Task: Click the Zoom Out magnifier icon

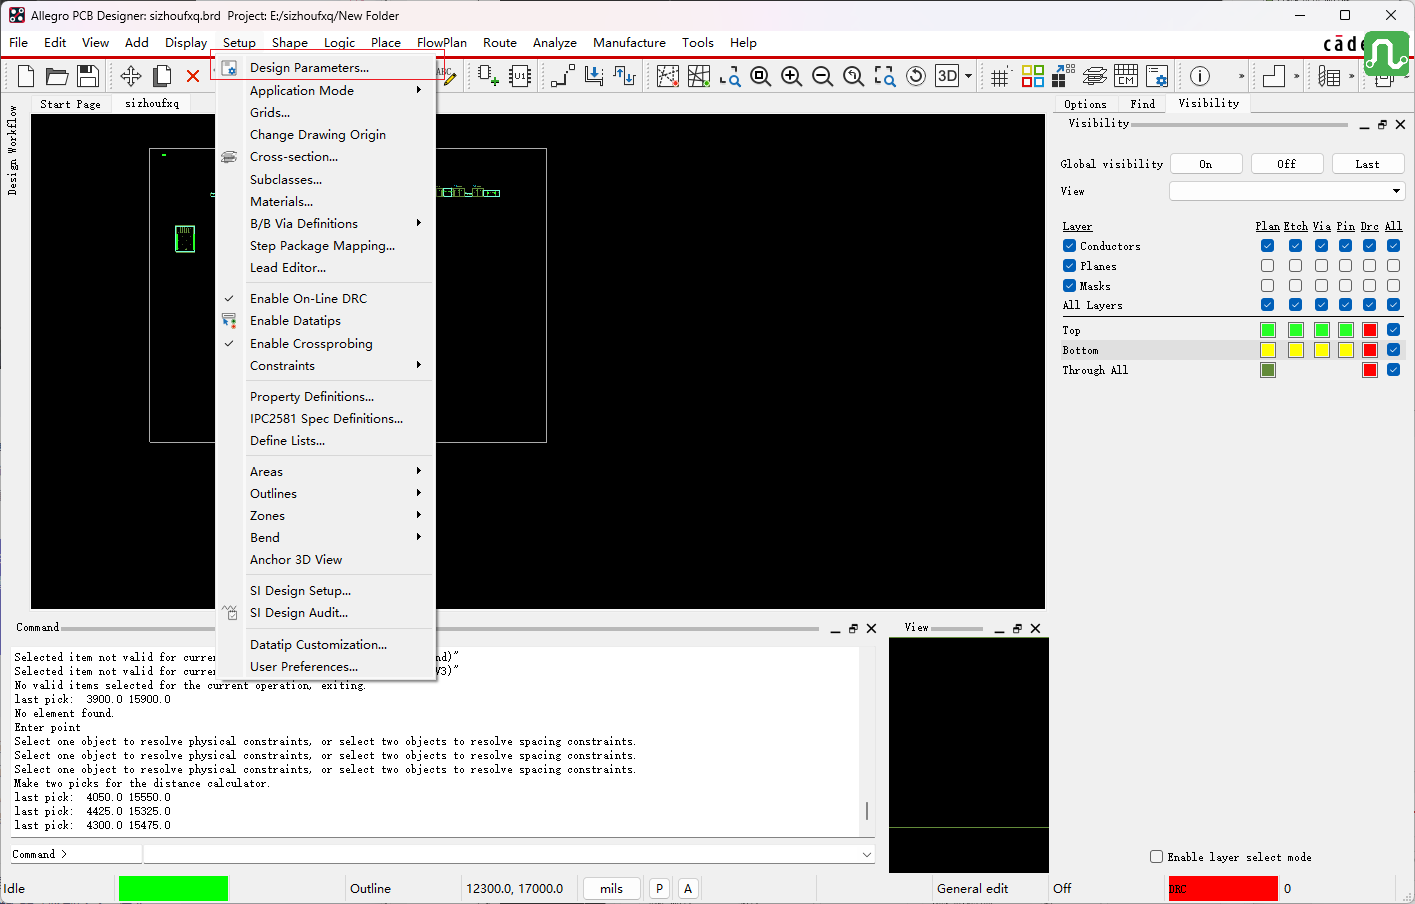Action: [822, 76]
